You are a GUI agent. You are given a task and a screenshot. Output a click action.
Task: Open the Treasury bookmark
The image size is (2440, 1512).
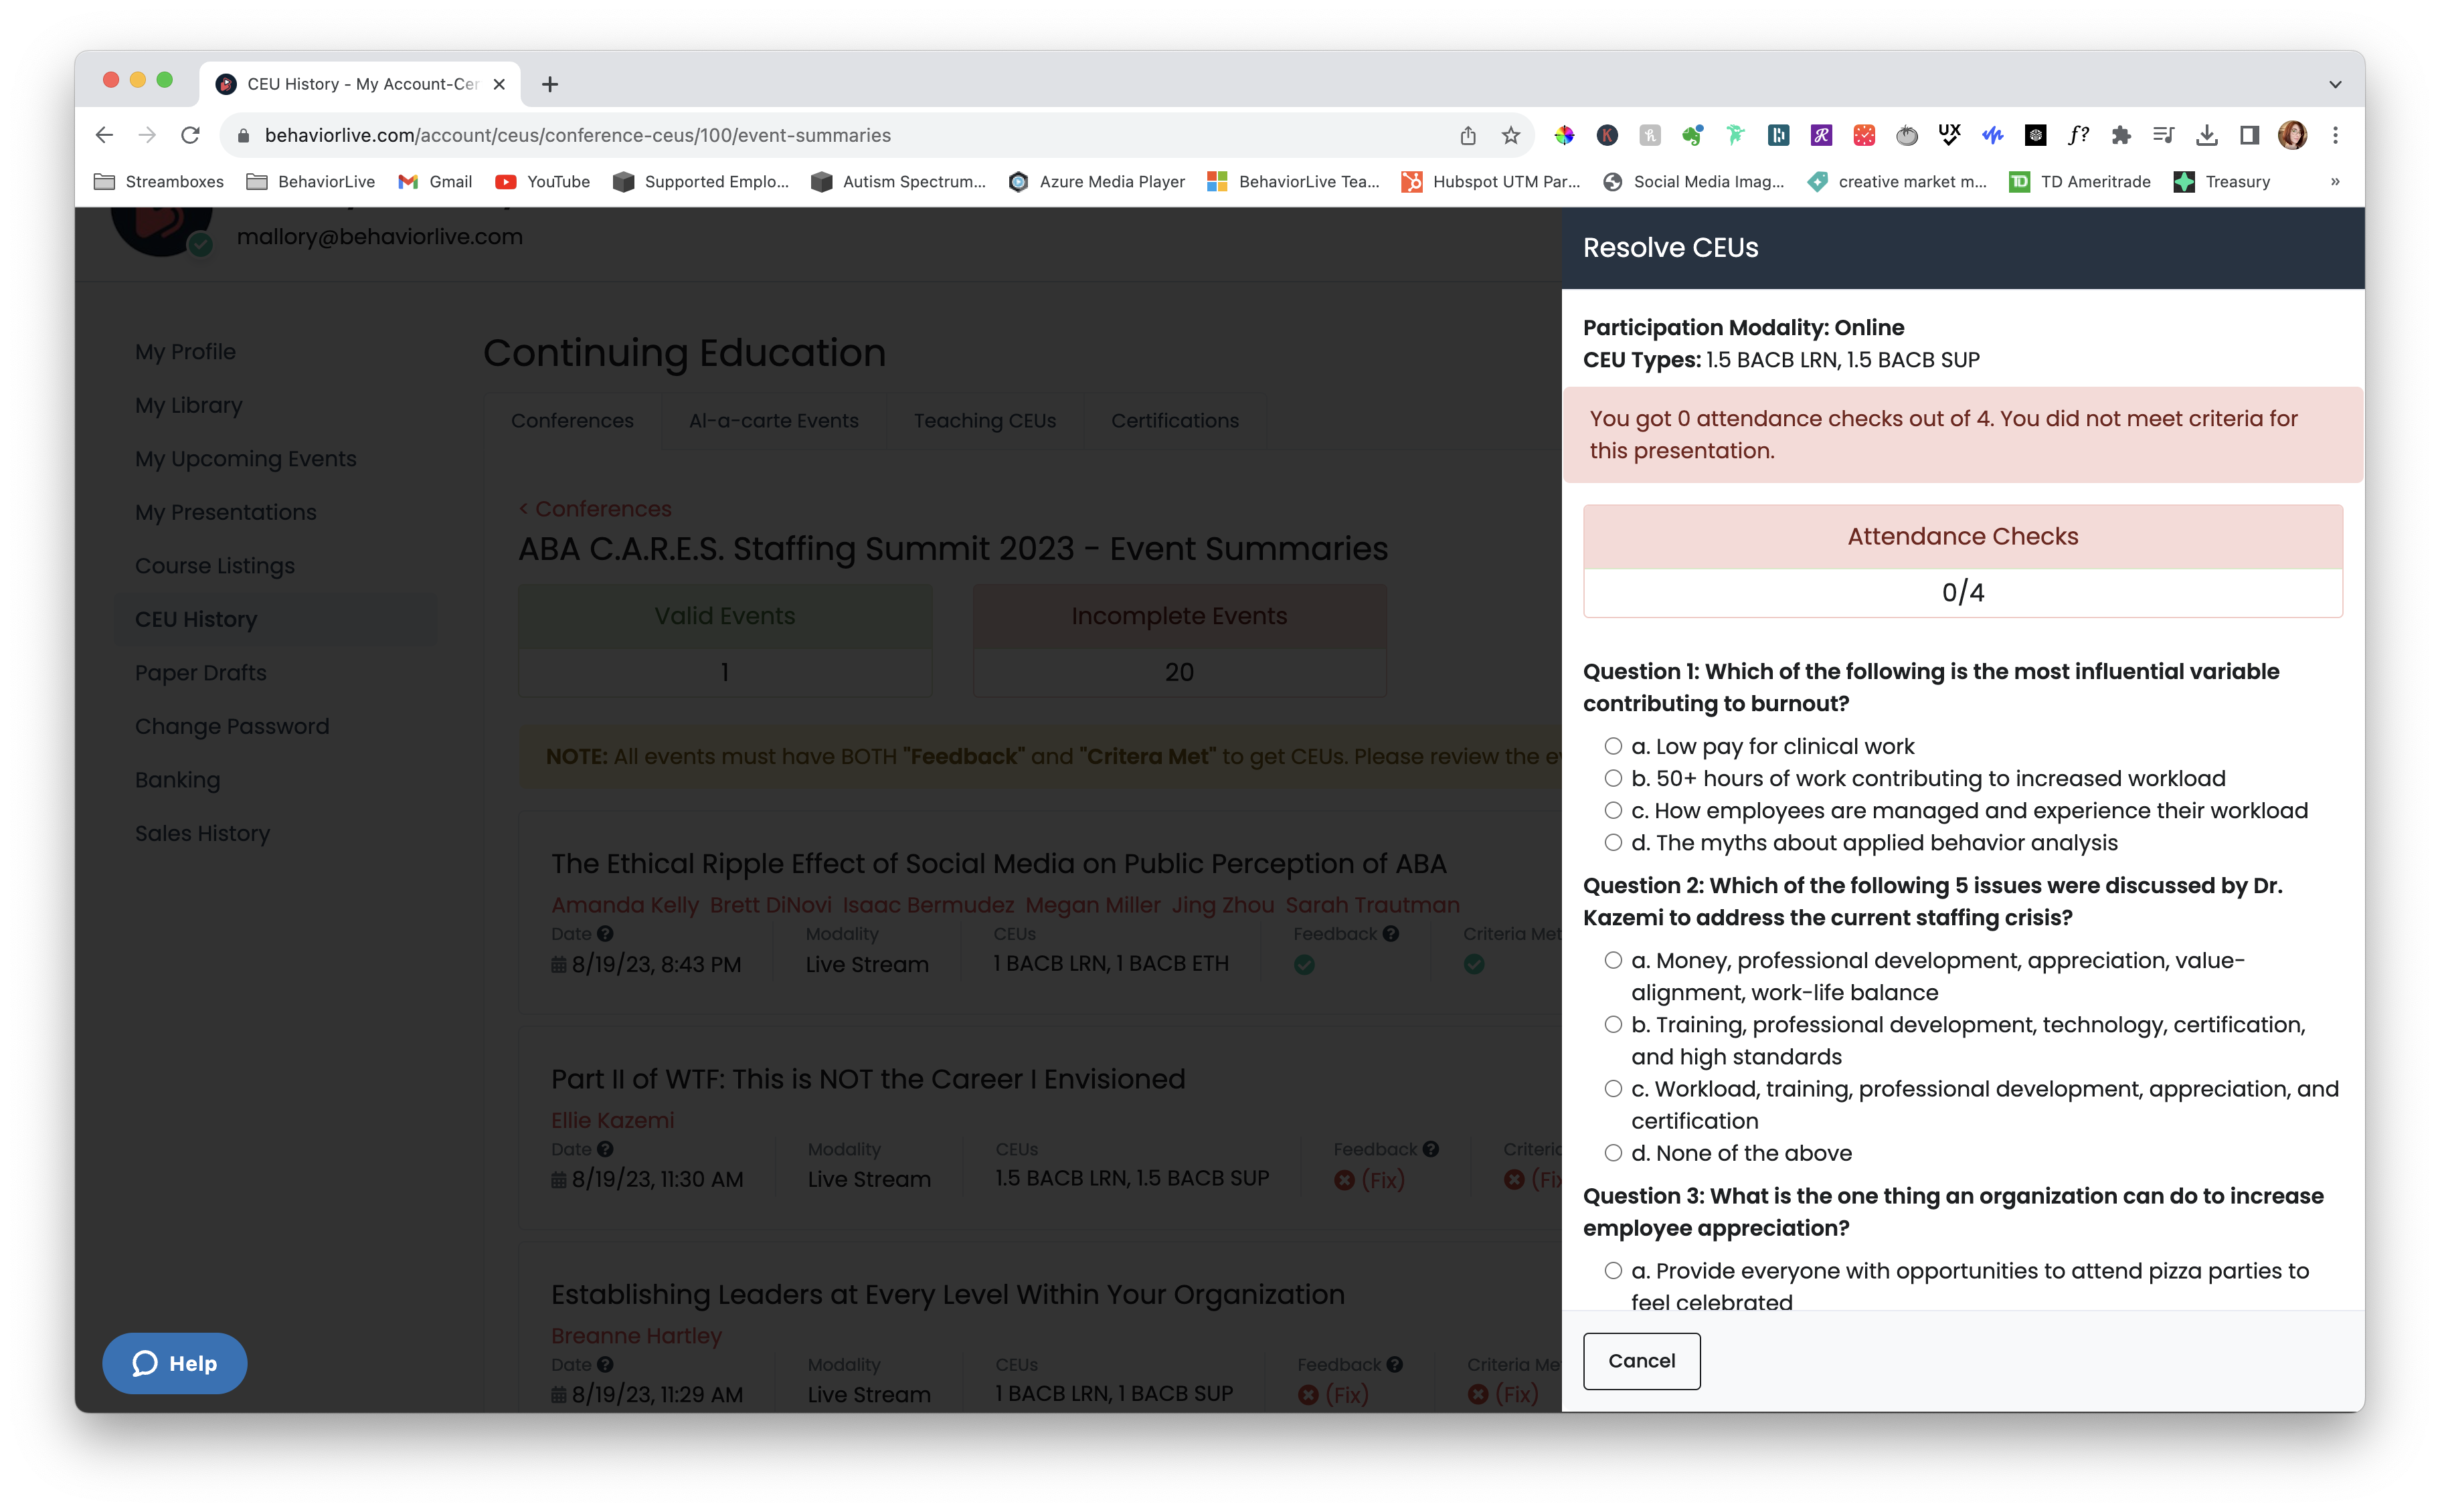2222,181
